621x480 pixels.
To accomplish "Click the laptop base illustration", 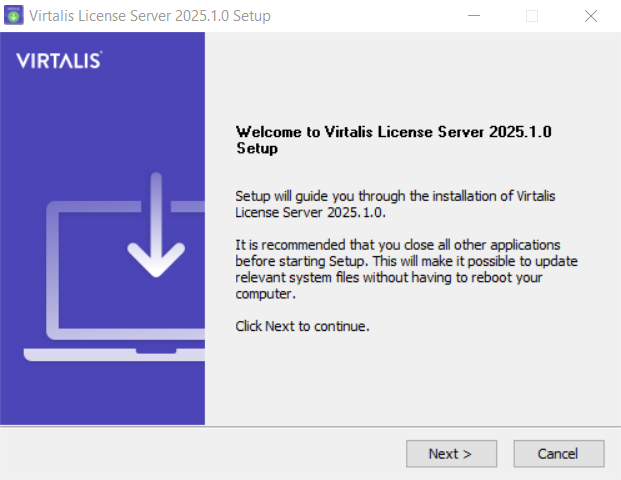I will tap(114, 354).
